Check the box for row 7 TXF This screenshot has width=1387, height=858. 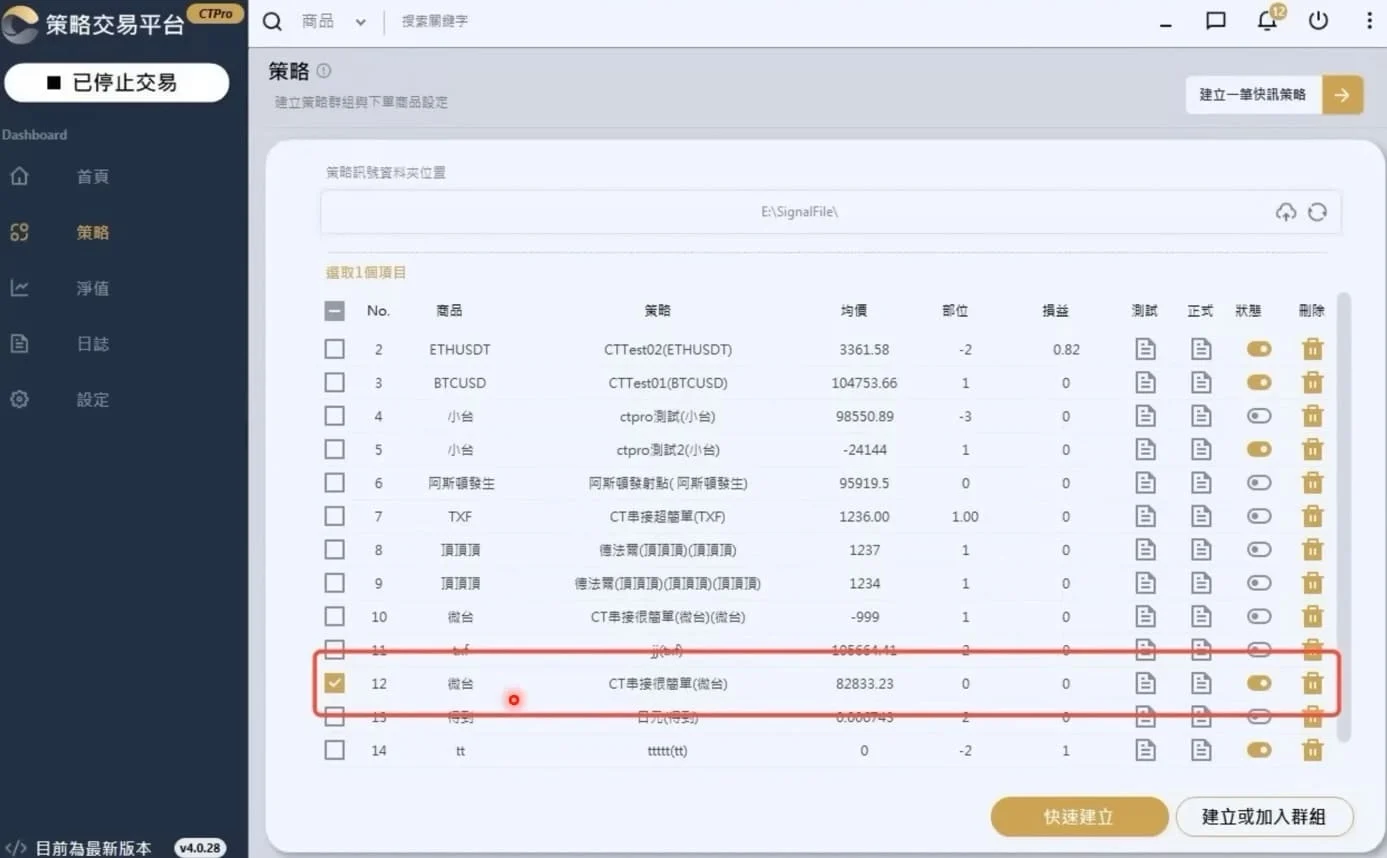click(x=335, y=517)
